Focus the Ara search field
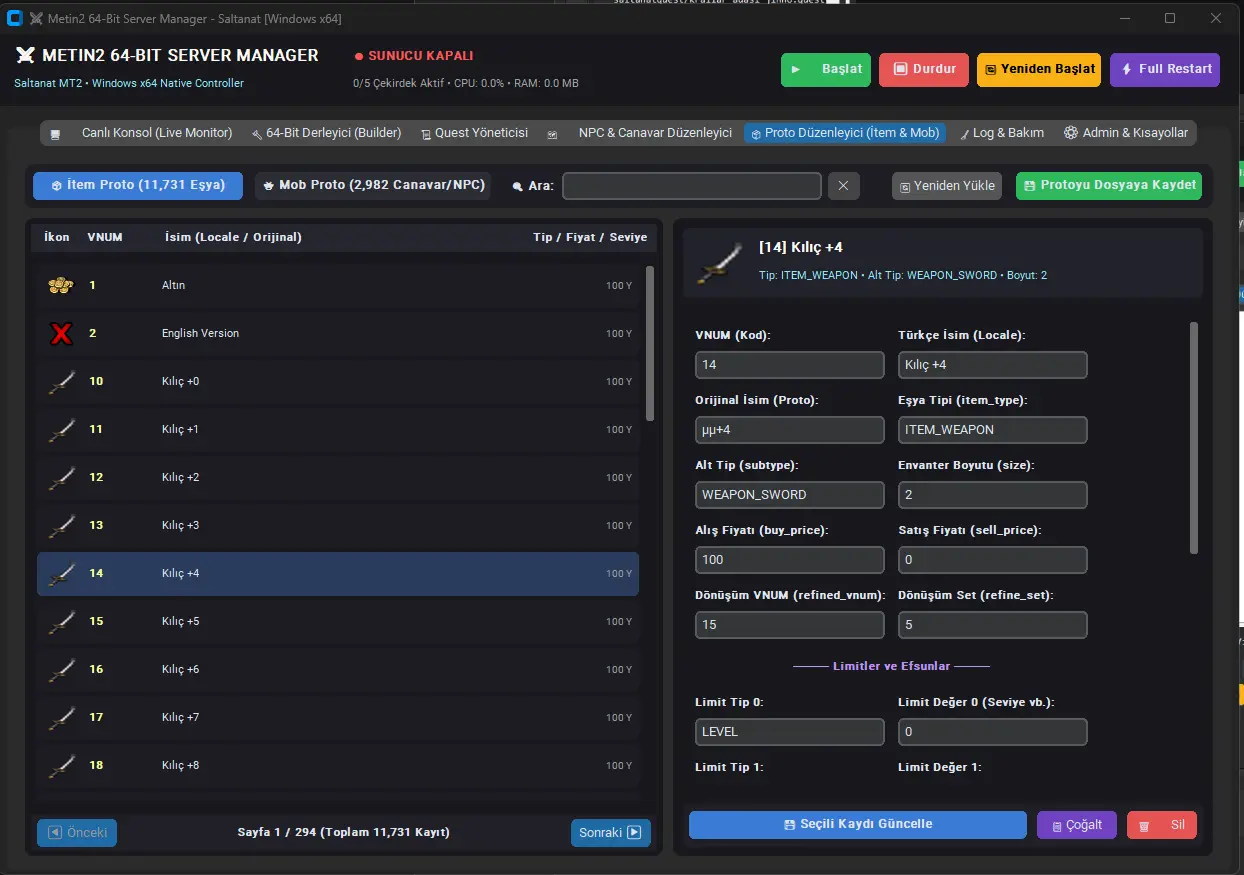The height and width of the screenshot is (875, 1244). click(692, 186)
